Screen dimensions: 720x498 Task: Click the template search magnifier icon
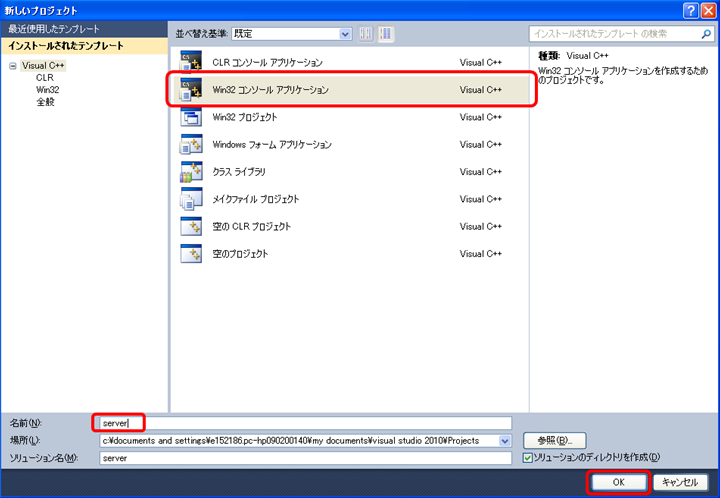(706, 34)
